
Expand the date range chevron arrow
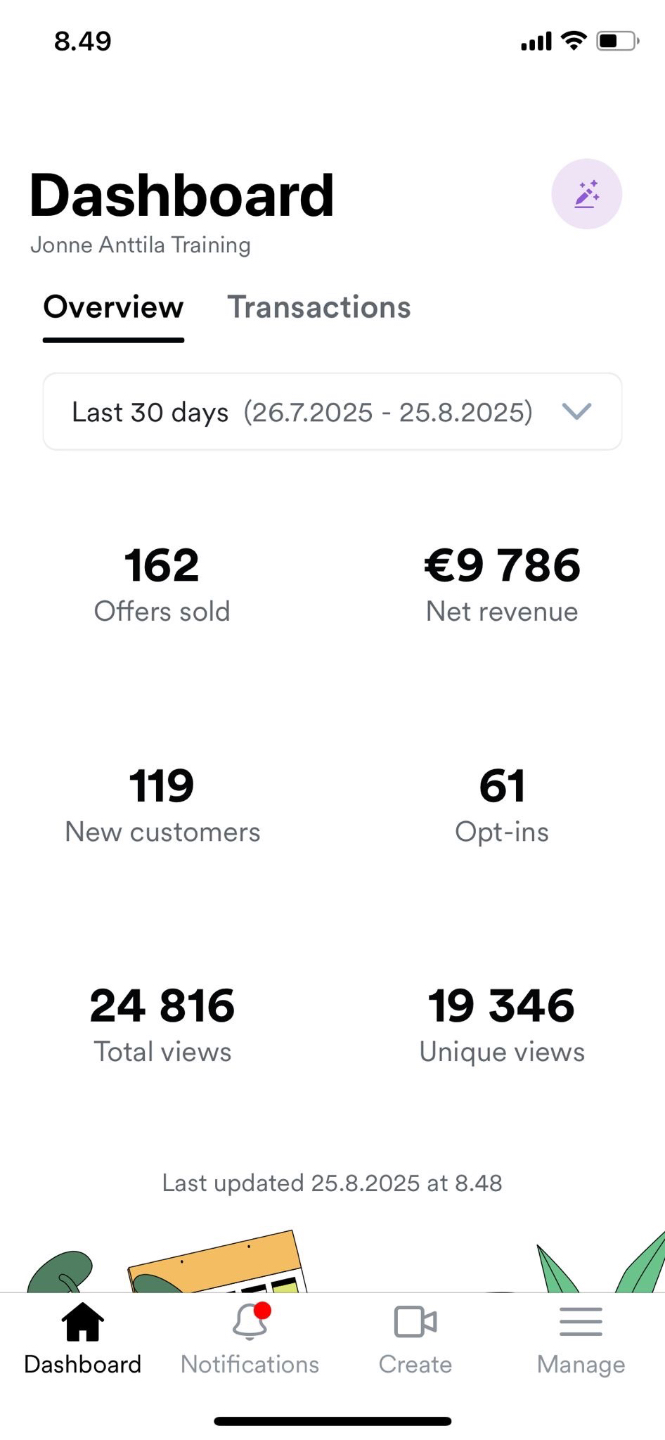pos(577,411)
